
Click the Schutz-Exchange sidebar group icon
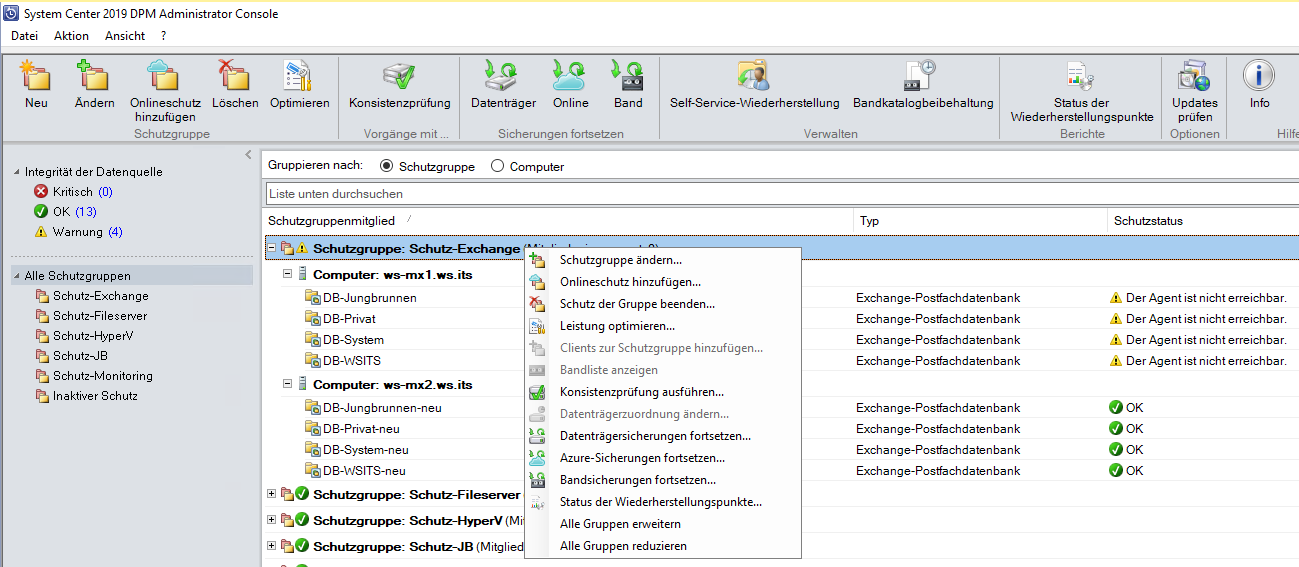[42, 296]
